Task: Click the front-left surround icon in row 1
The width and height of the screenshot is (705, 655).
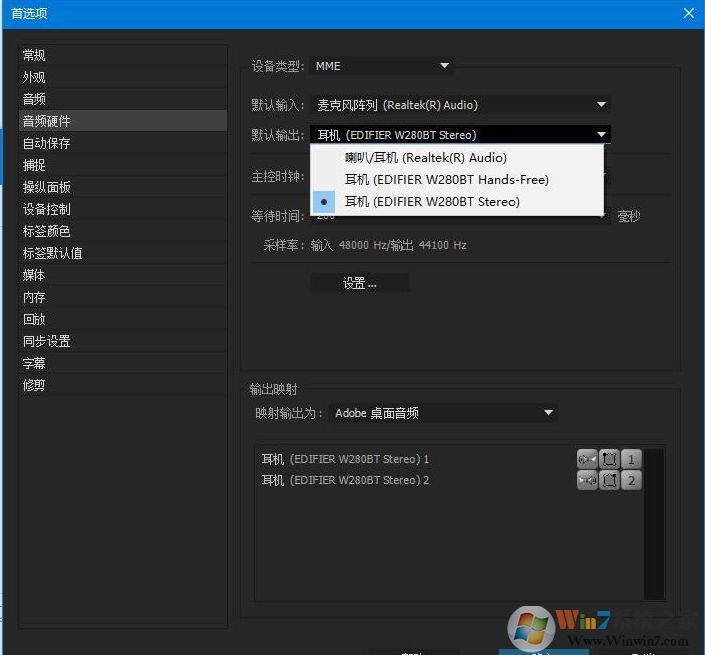Action: 609,459
